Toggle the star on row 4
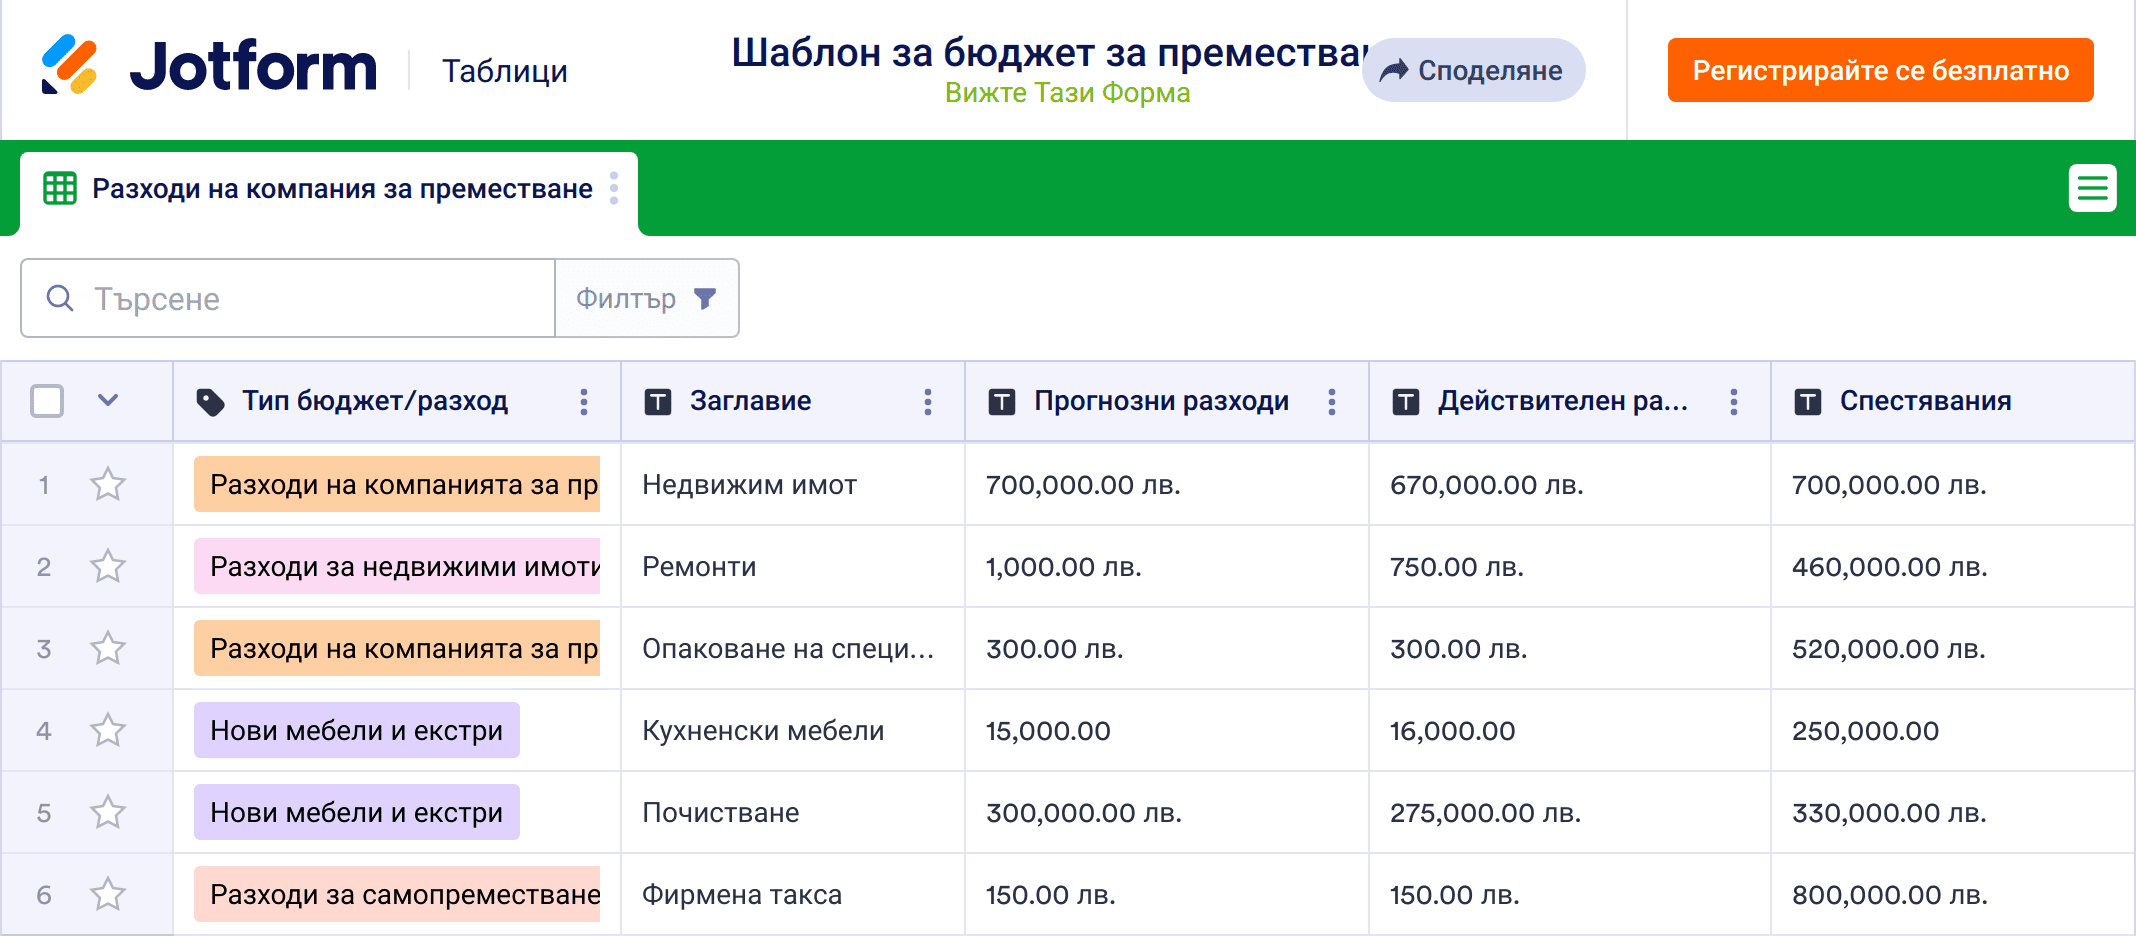The height and width of the screenshot is (936, 2136). click(x=108, y=731)
